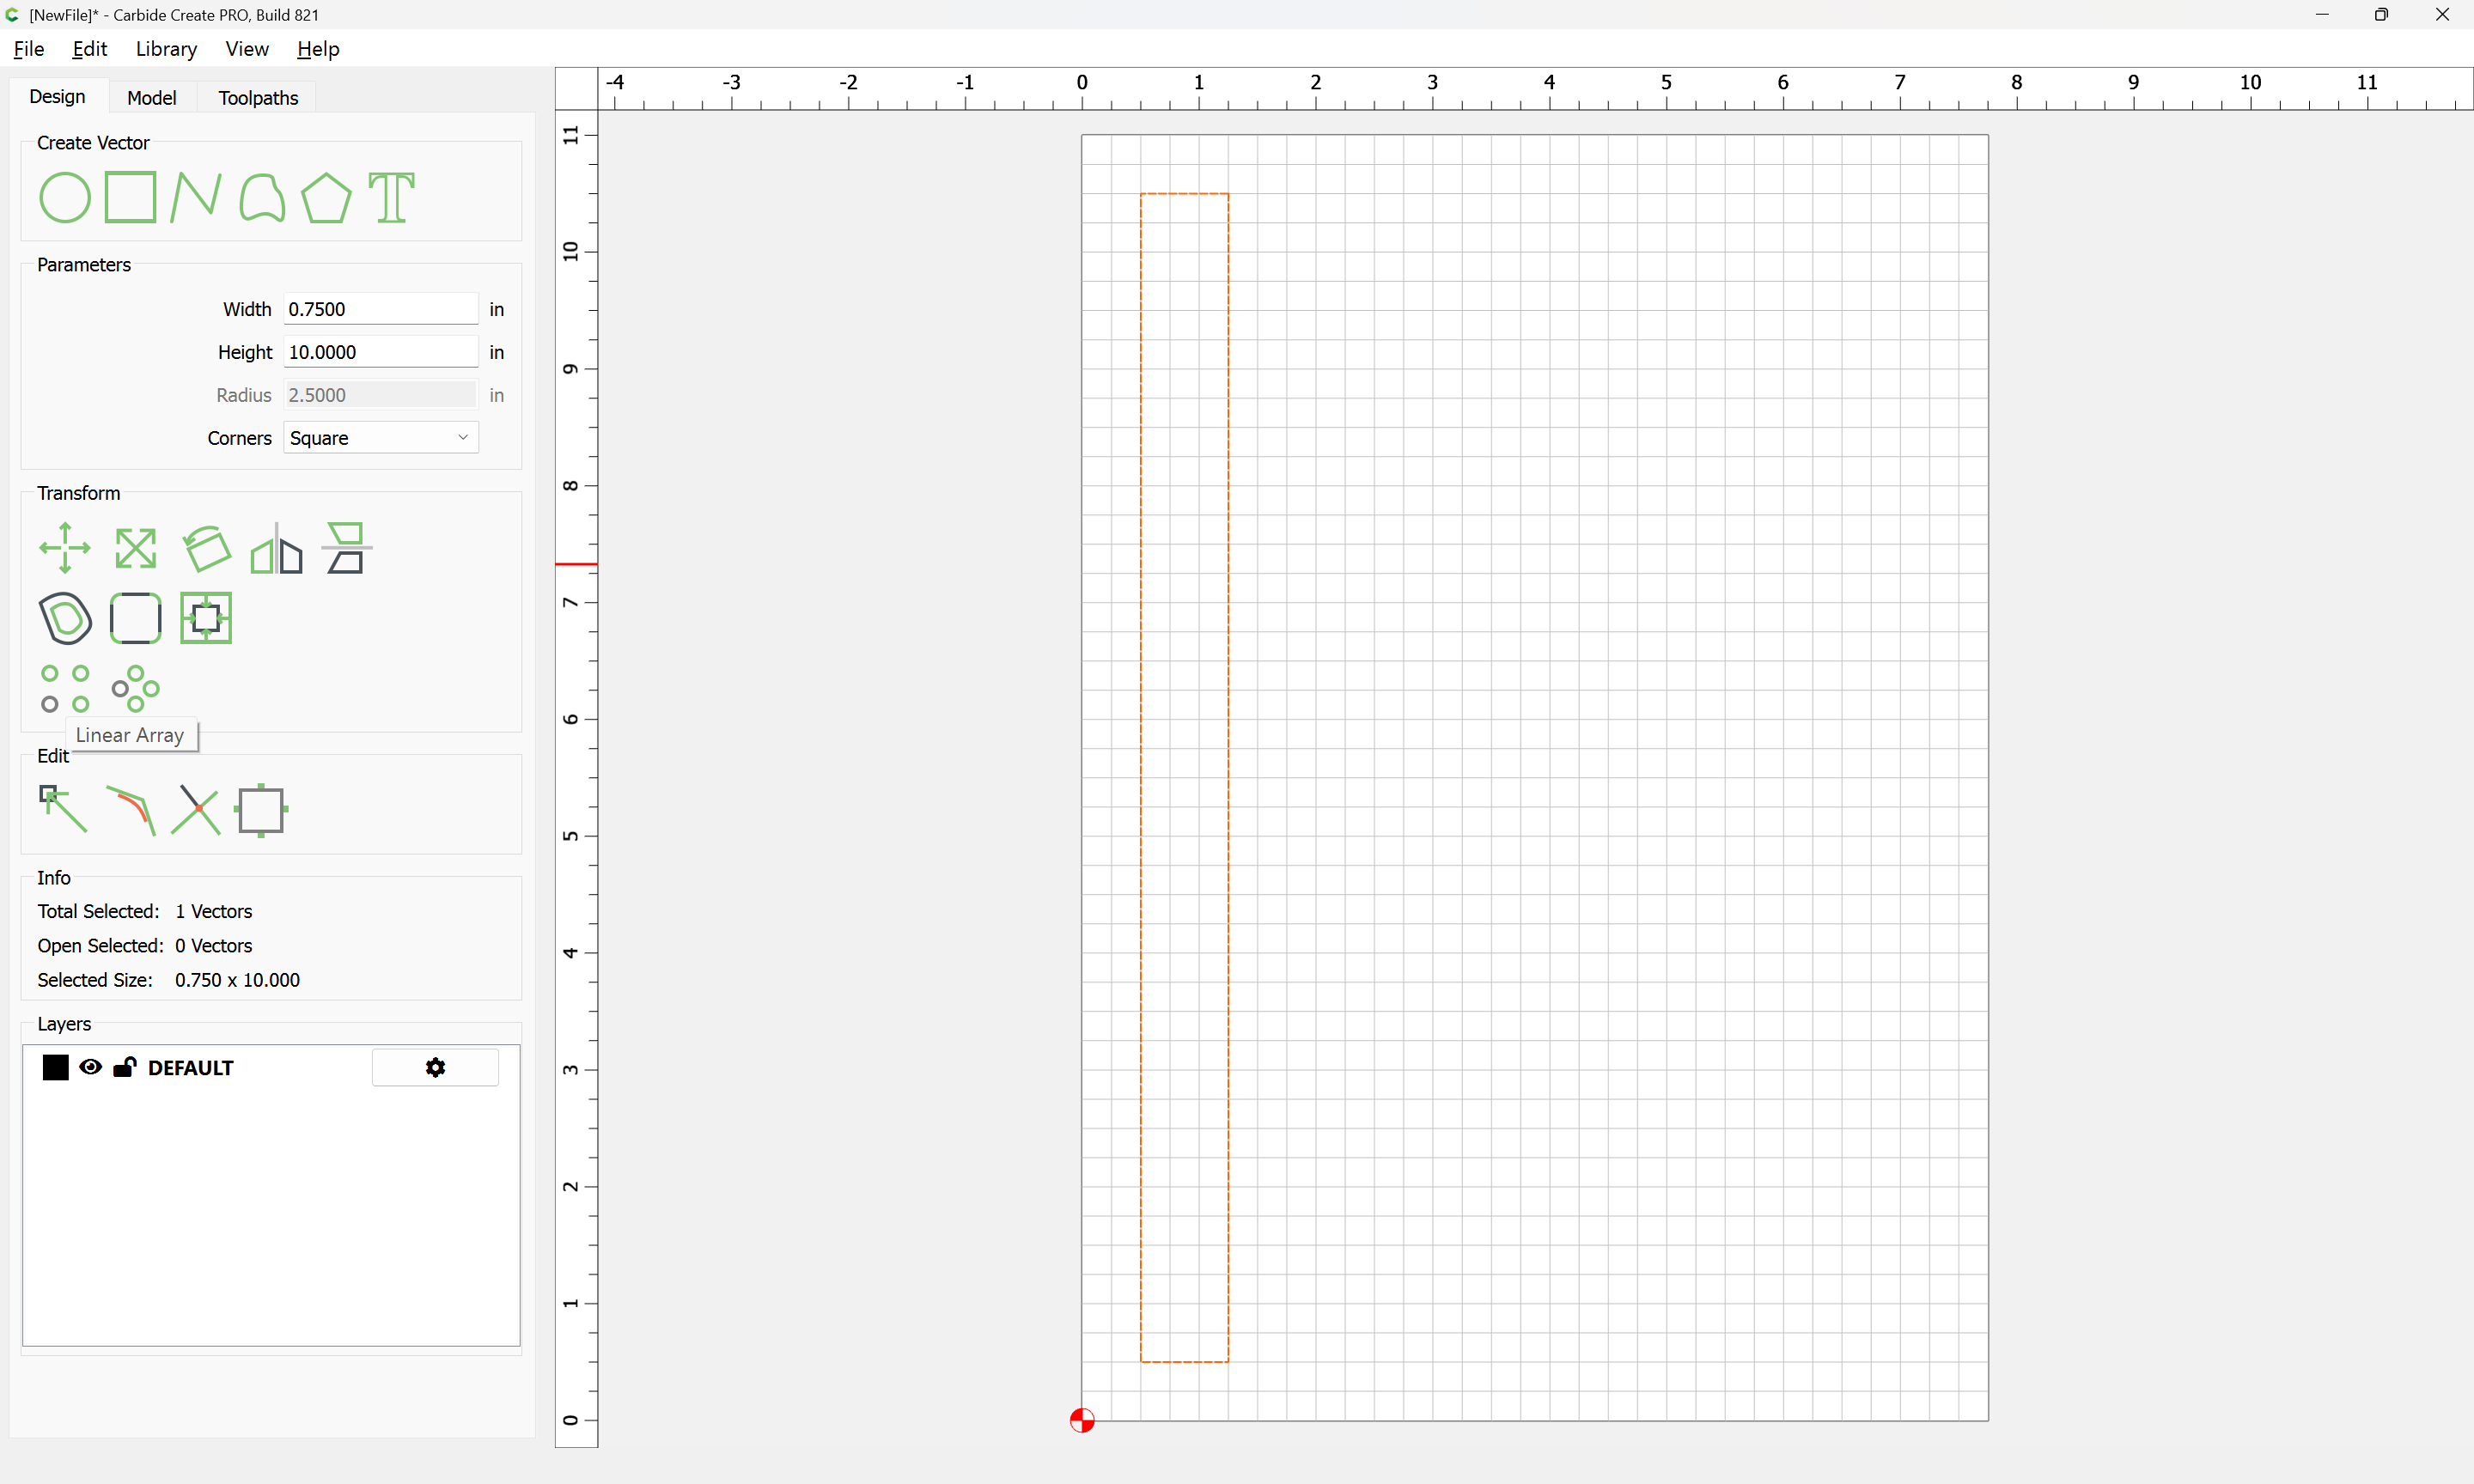2474x1484 pixels.
Task: Open the Linear Array tool
Action: point(65,688)
